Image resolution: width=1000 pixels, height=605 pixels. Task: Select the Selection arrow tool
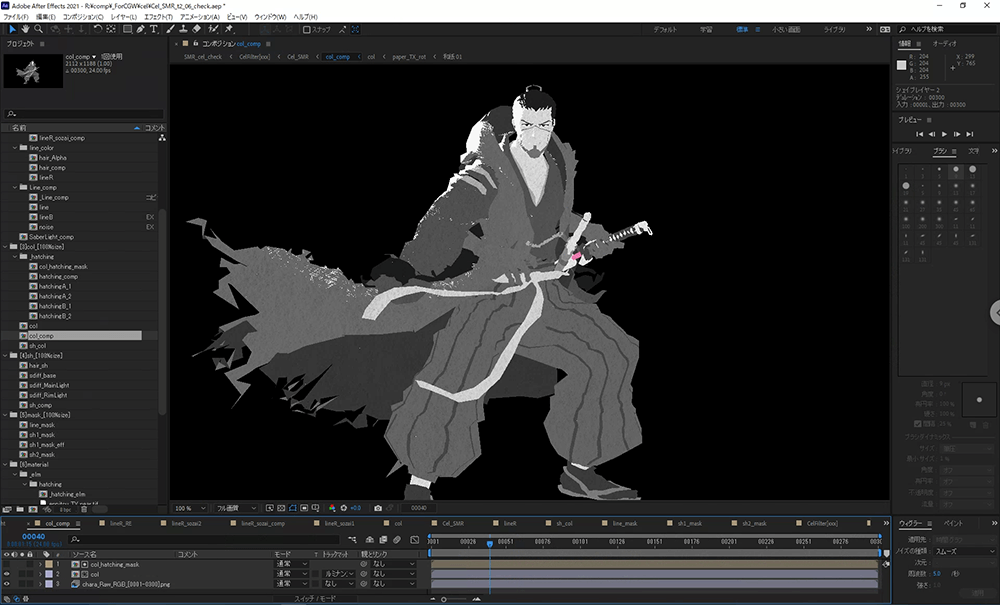(12, 29)
